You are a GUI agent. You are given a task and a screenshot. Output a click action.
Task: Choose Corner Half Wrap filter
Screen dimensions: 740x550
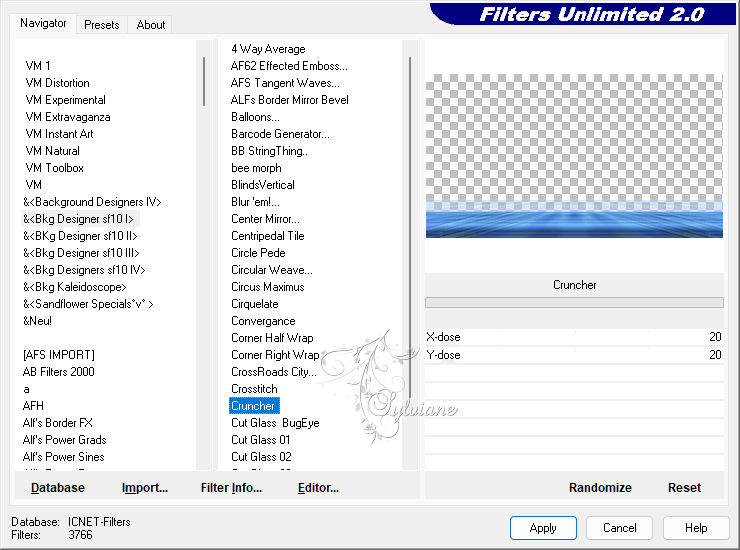272,338
